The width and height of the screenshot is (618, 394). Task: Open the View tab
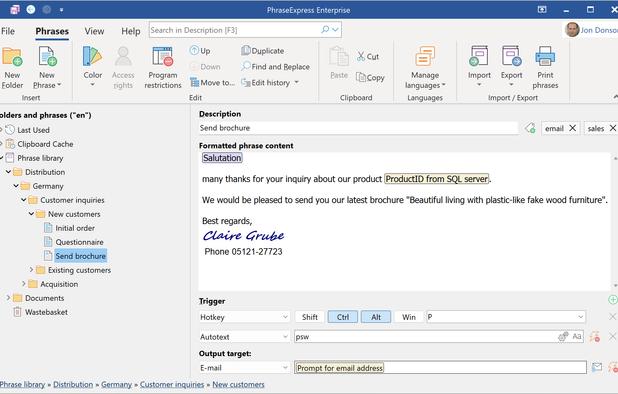[x=94, y=31]
